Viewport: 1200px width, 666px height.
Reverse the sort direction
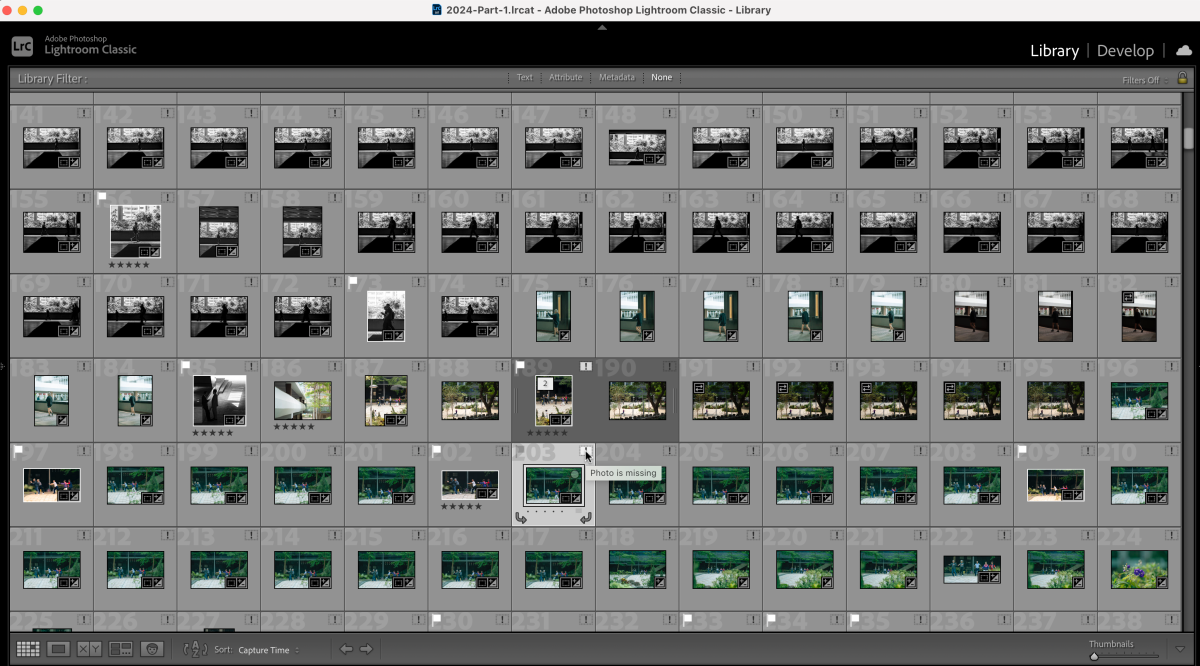coord(196,649)
